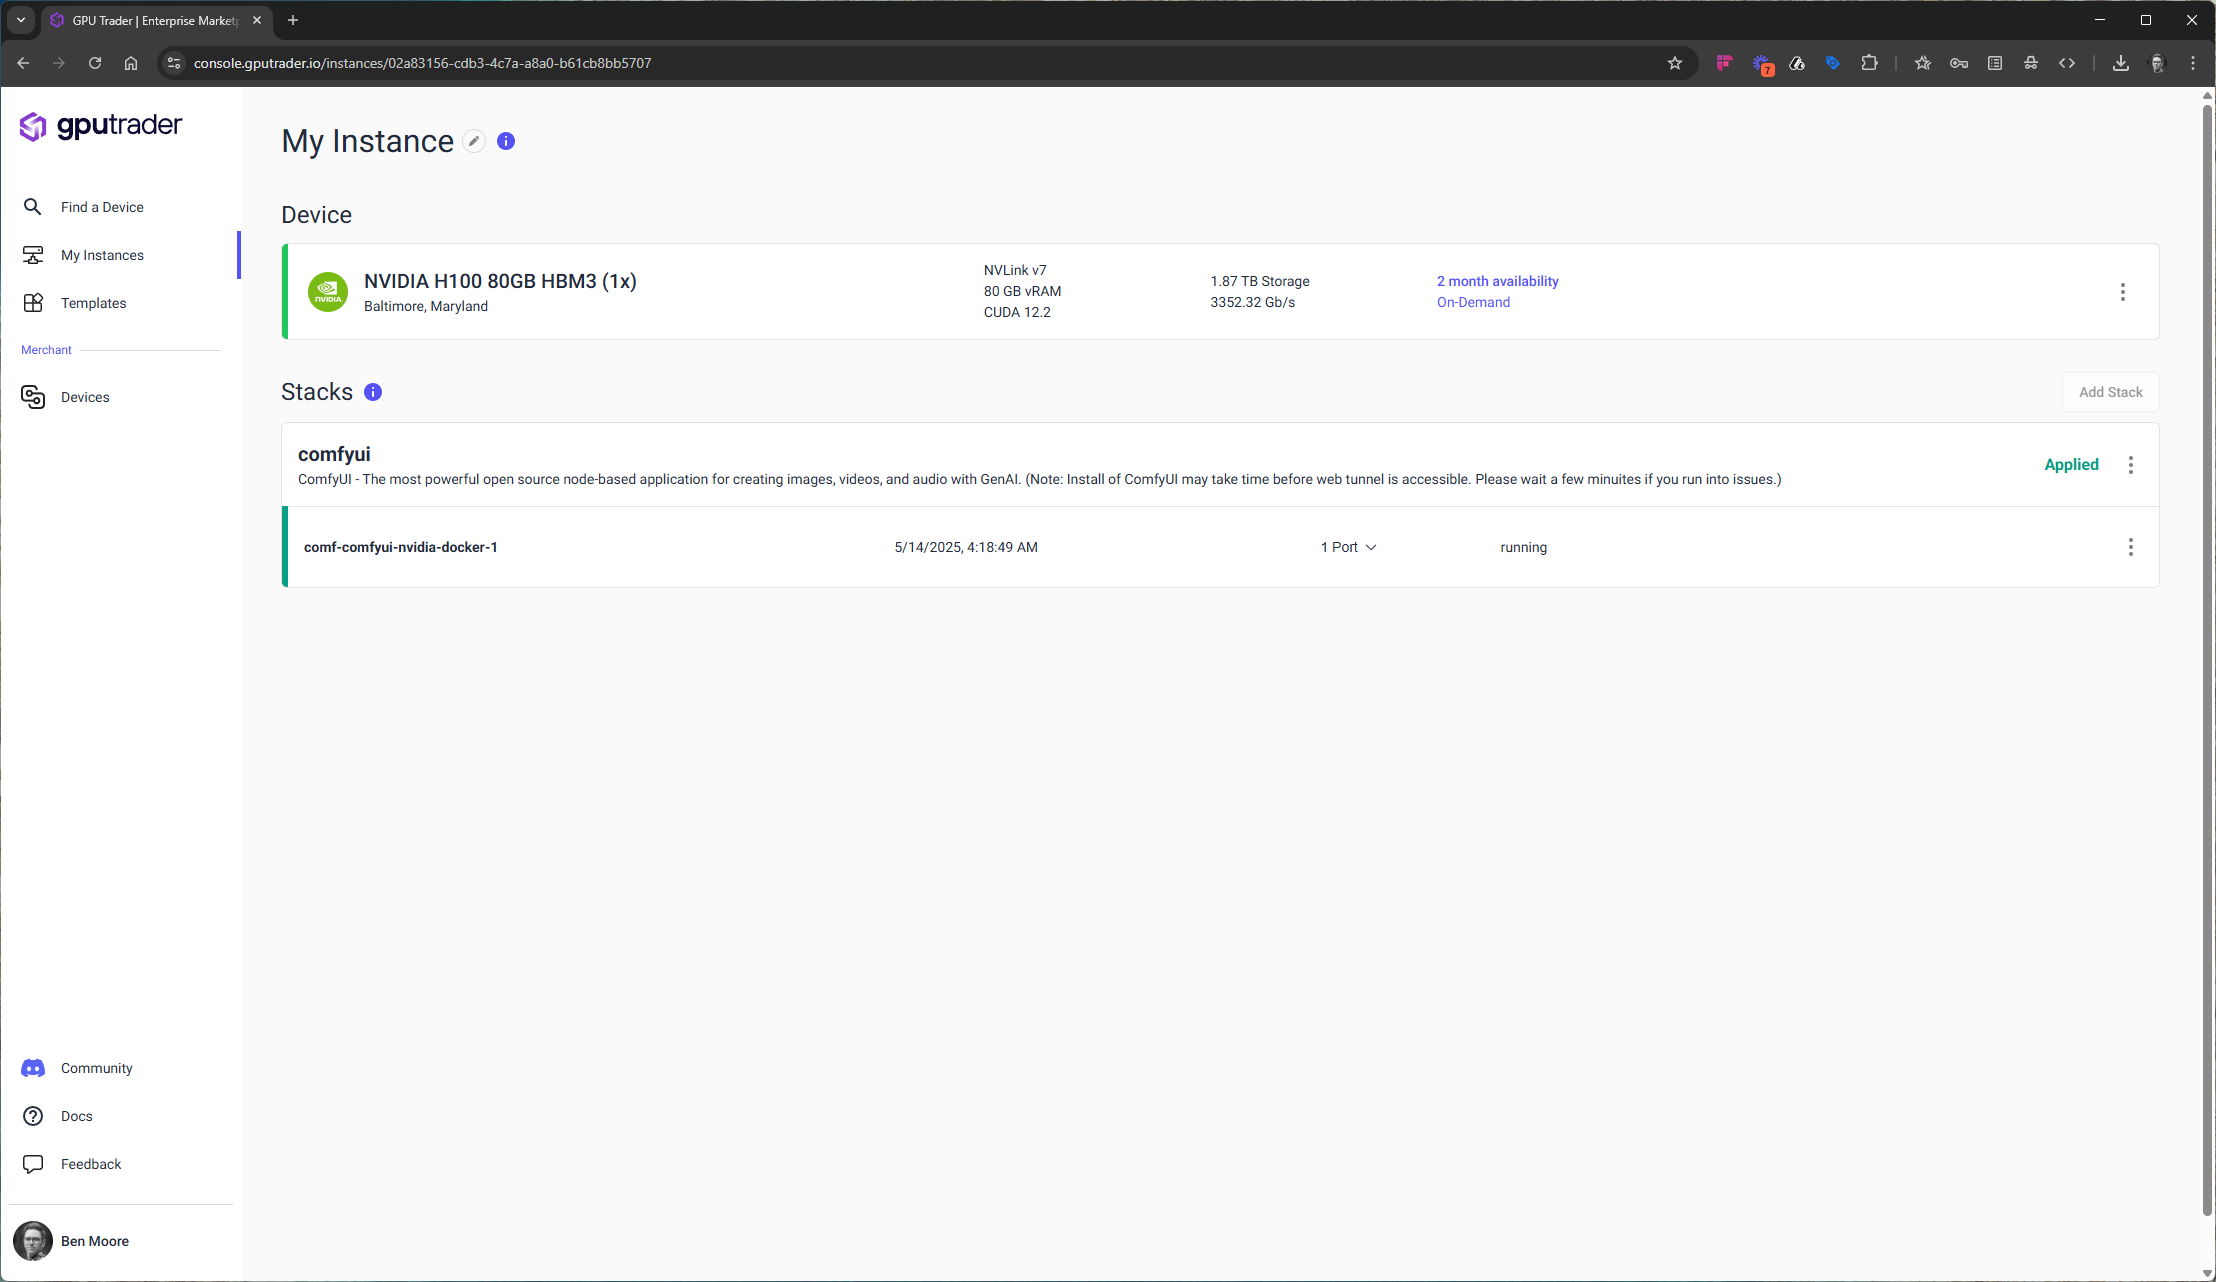Bookmark this page with the star icon
The image size is (2216, 1282).
pos(1675,63)
